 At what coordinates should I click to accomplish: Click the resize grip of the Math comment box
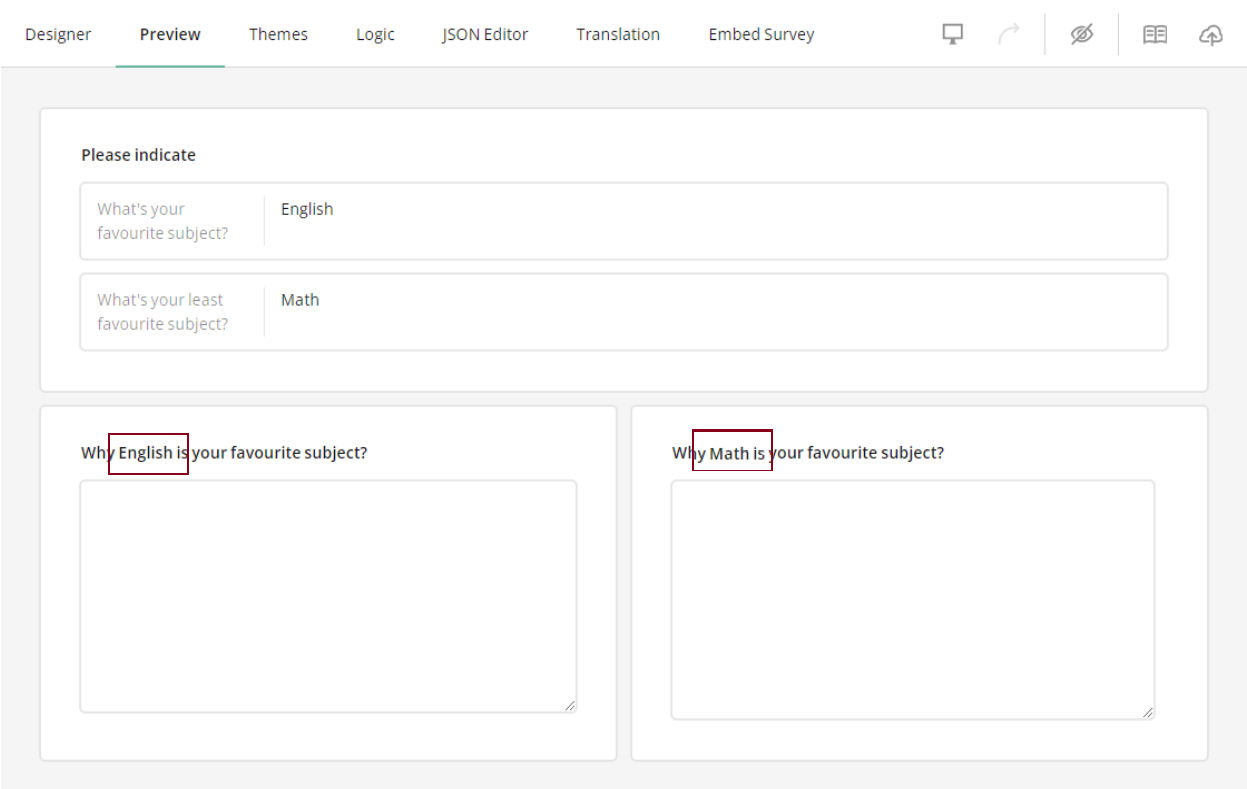1148,712
